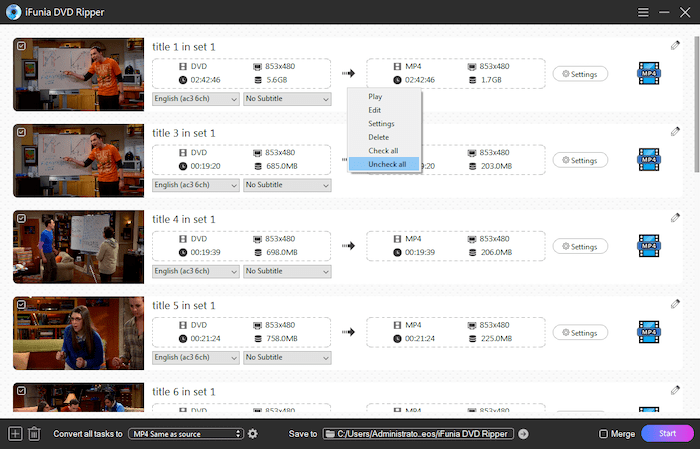Open output format gear settings icon
The width and height of the screenshot is (700, 449).
(x=253, y=433)
